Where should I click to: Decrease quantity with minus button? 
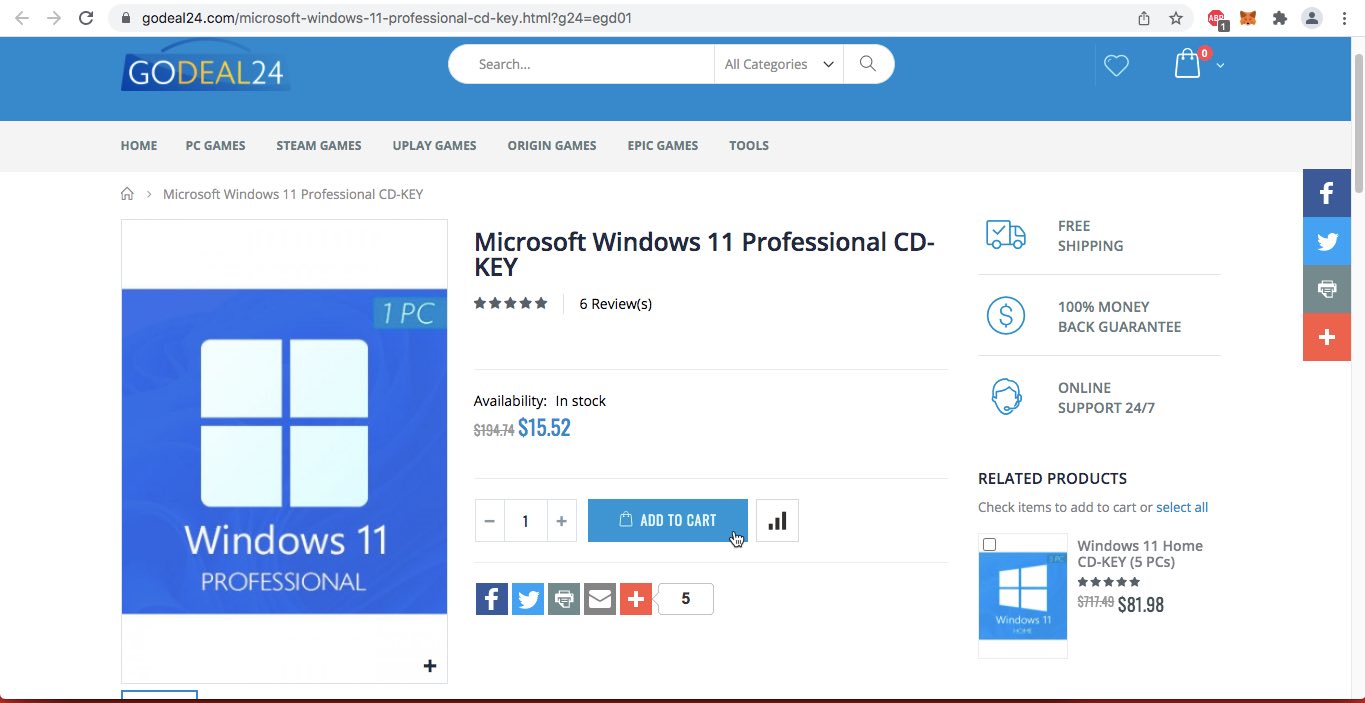click(489, 521)
